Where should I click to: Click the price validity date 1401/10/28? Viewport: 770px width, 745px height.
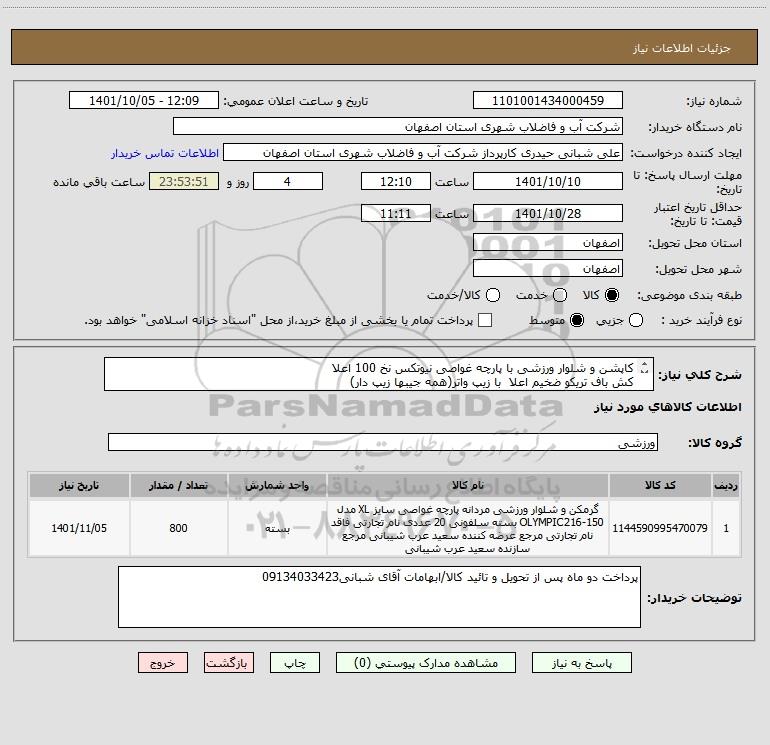tap(548, 213)
